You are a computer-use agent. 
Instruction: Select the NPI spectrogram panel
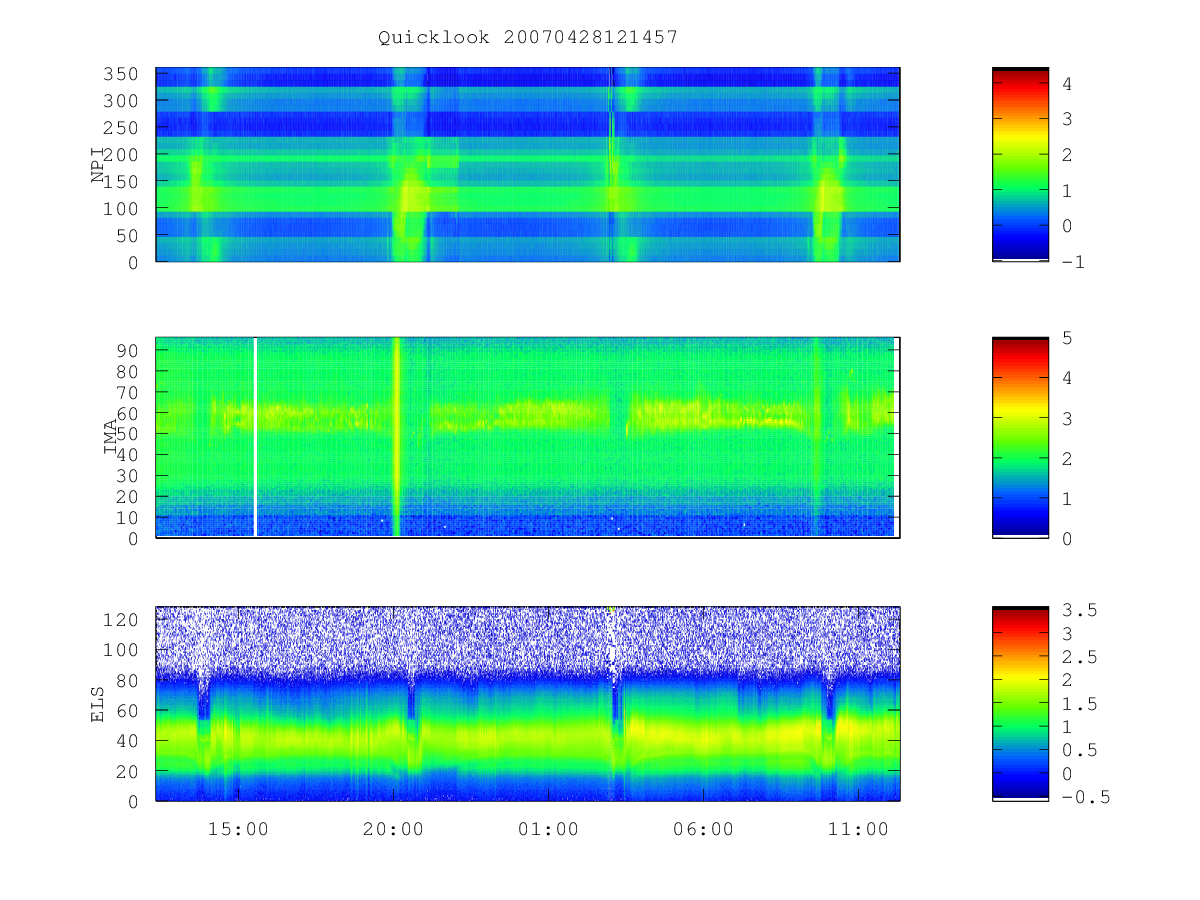click(x=528, y=164)
